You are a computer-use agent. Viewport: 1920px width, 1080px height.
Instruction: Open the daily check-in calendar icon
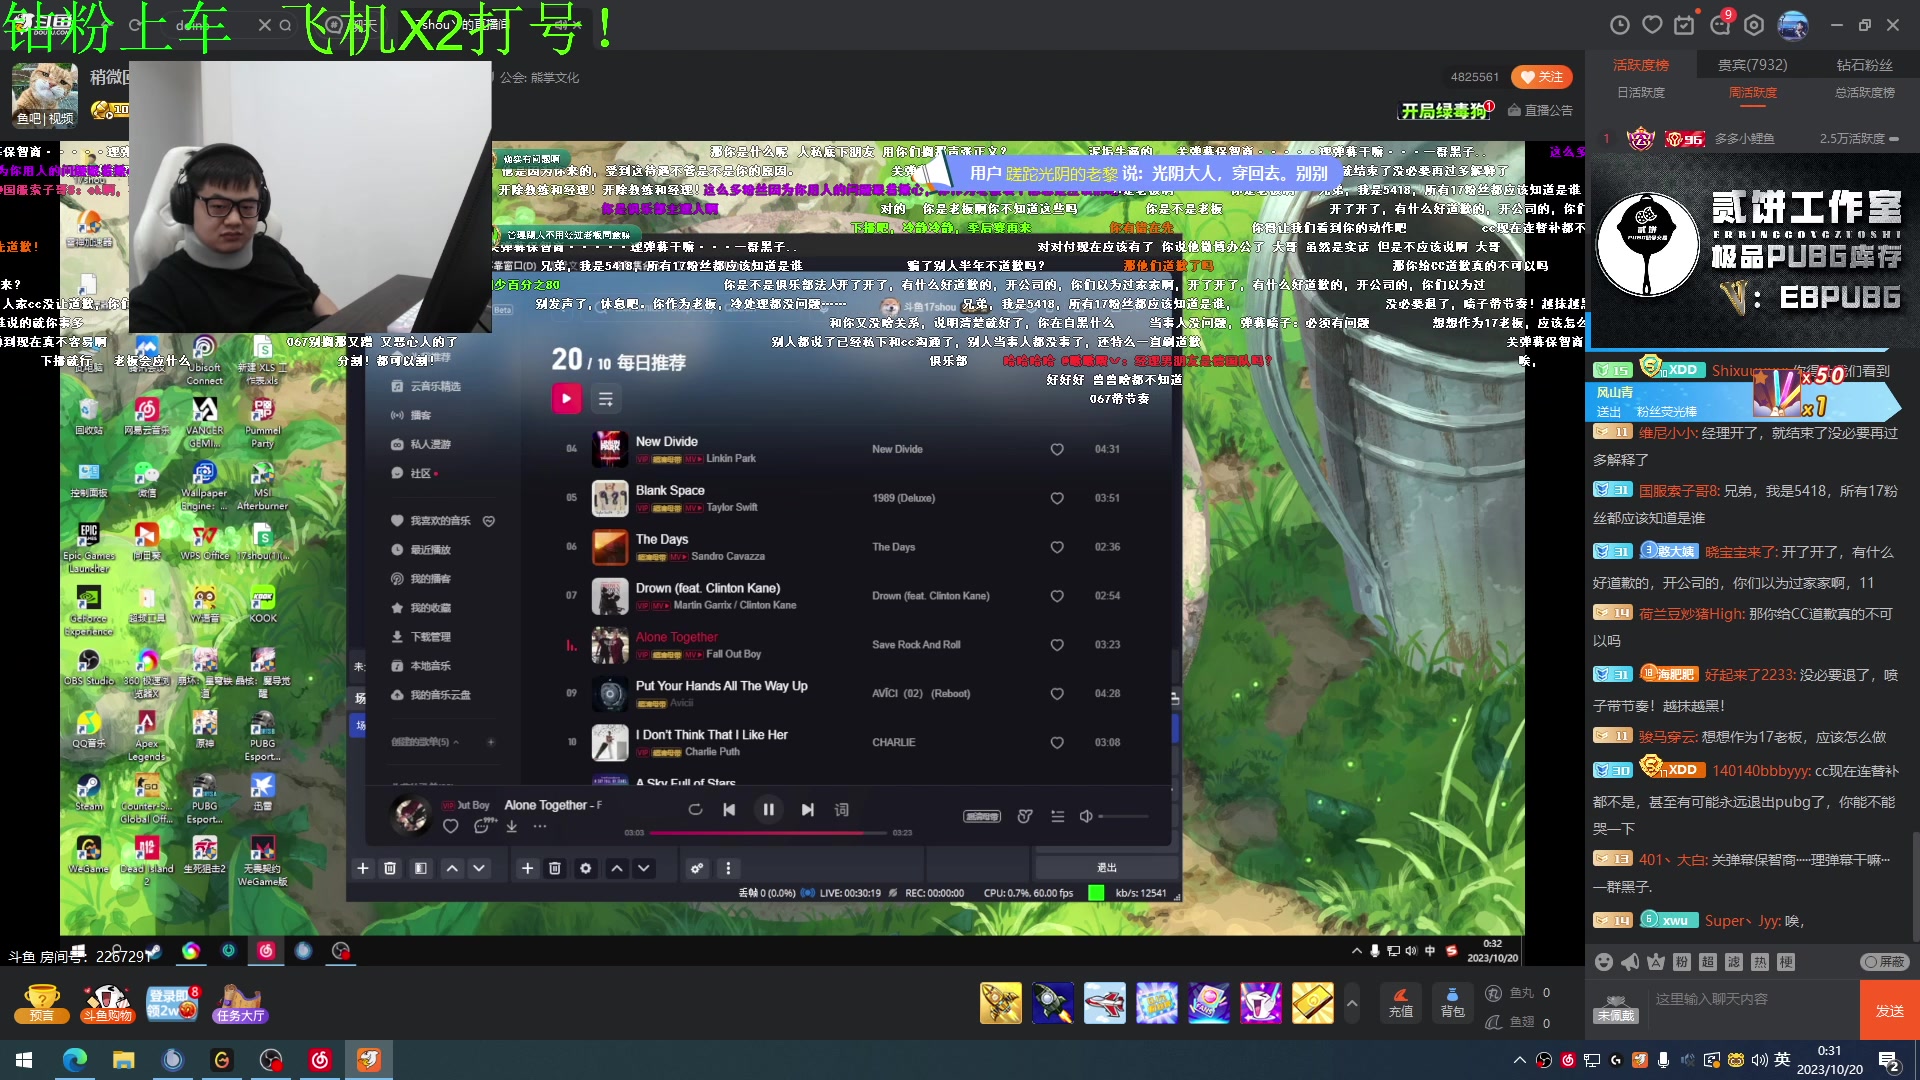tap(1685, 25)
